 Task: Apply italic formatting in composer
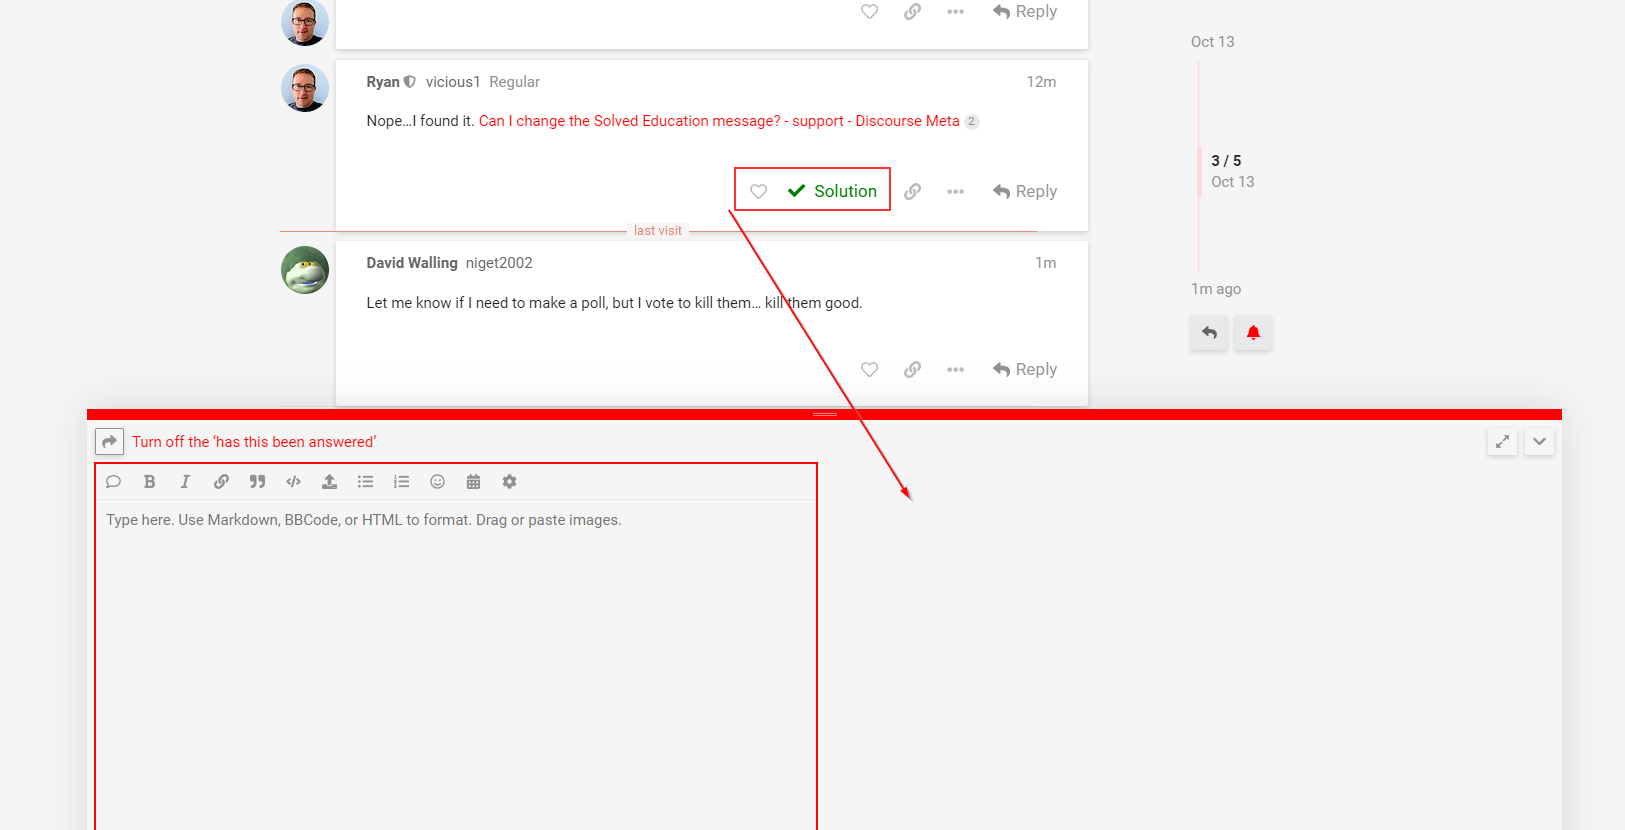click(x=185, y=482)
